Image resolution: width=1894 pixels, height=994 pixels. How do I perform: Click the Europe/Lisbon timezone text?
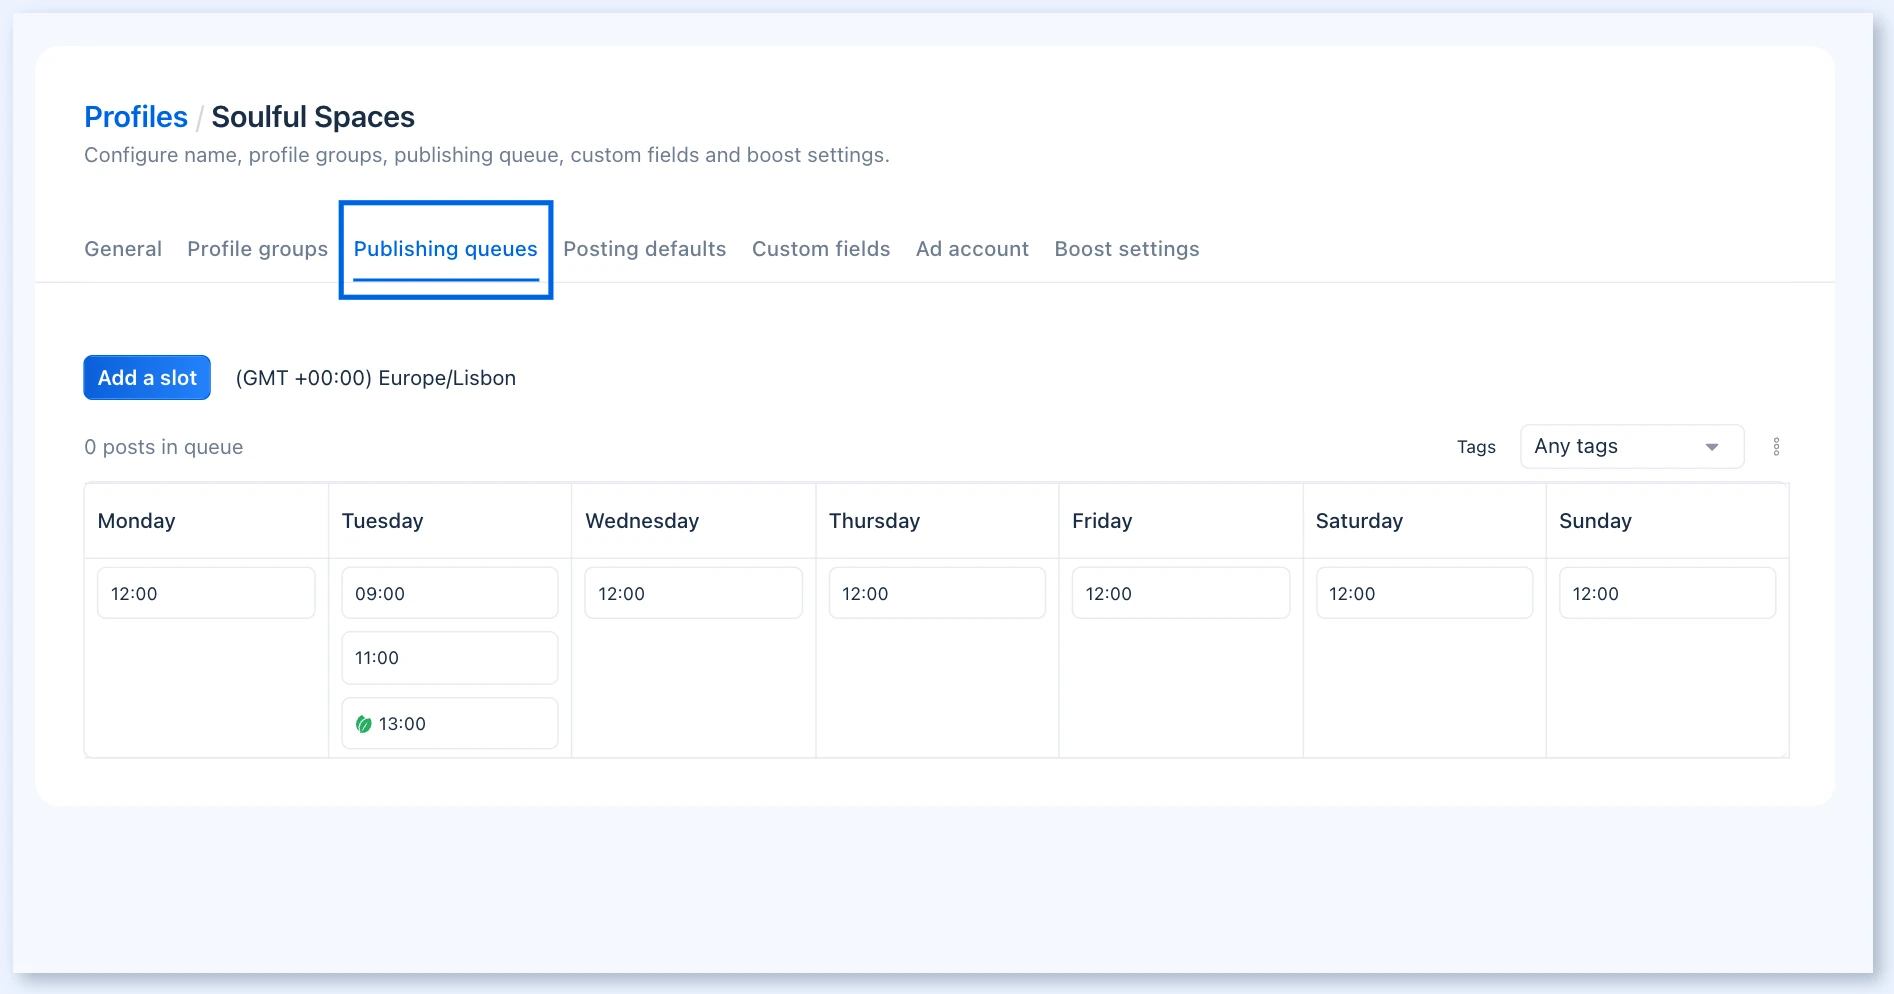[376, 378]
